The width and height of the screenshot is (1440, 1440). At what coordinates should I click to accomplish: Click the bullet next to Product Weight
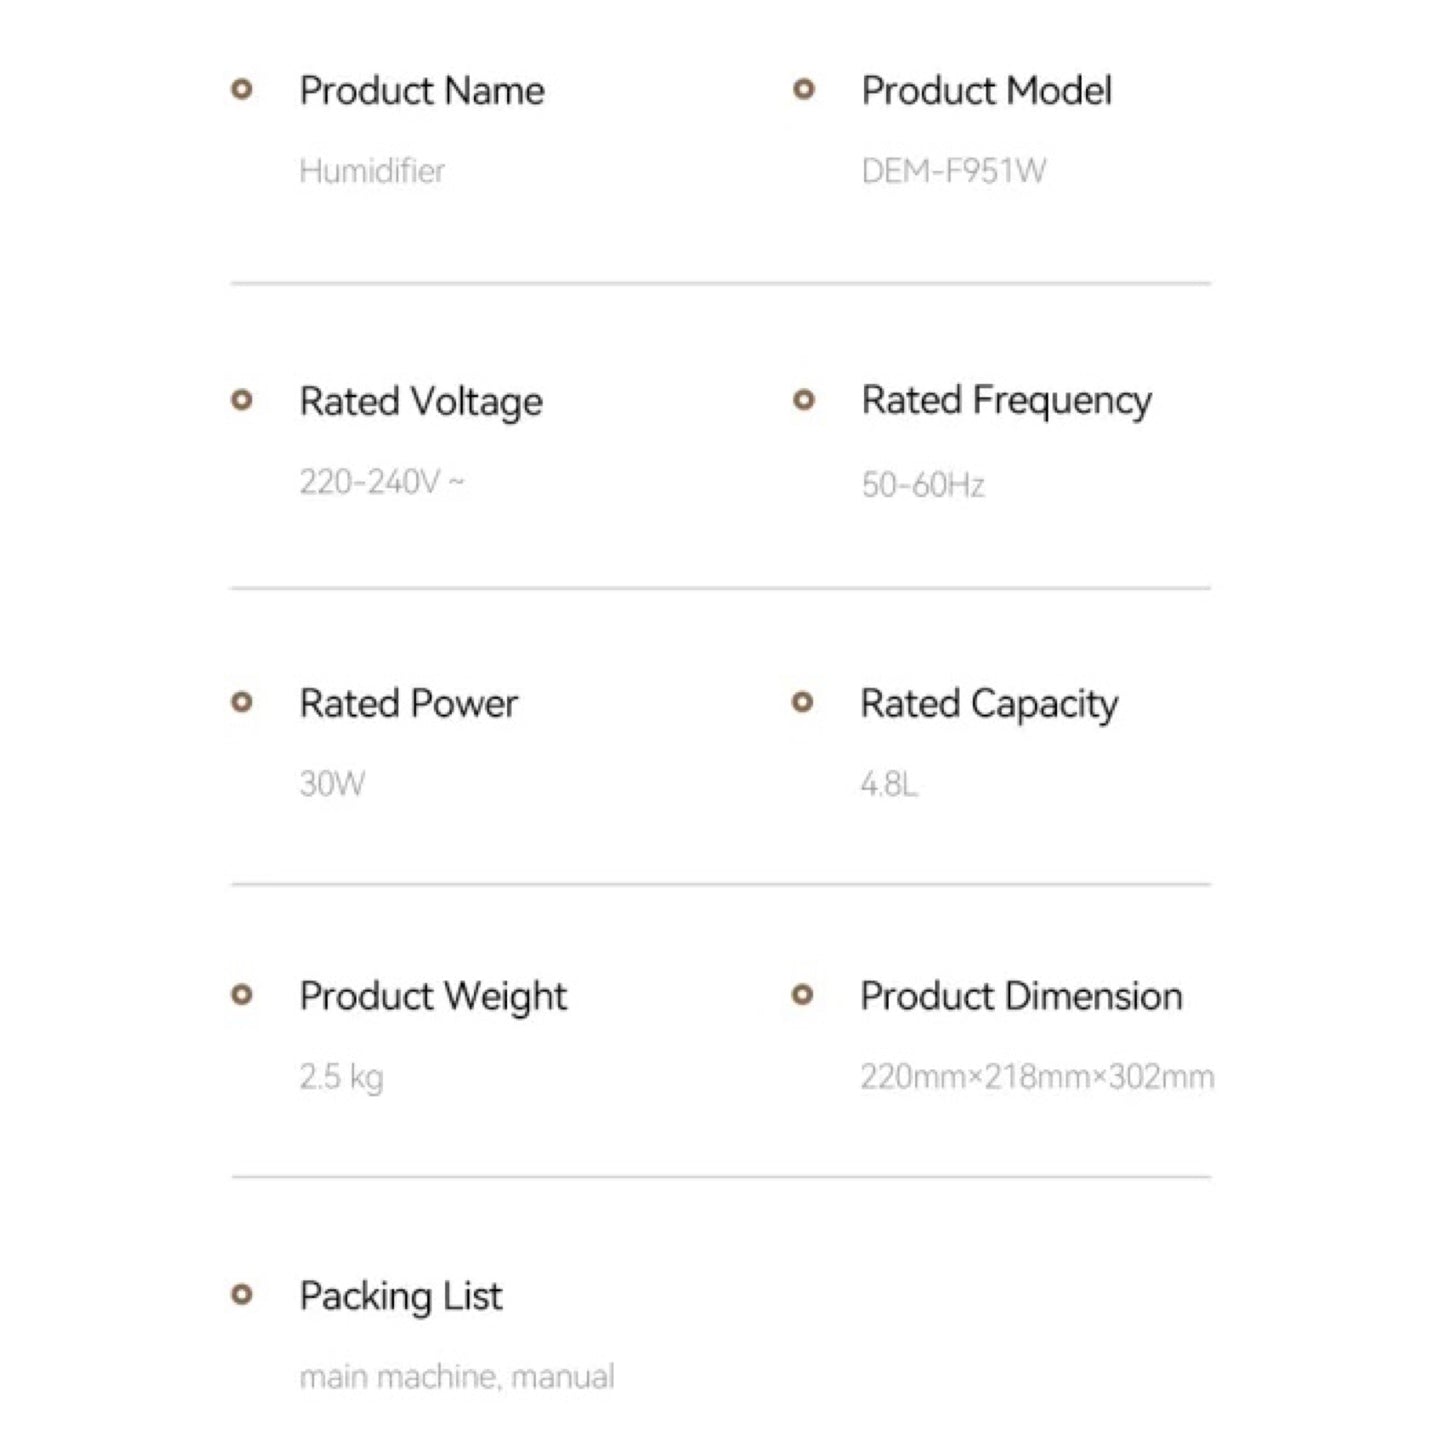point(241,995)
